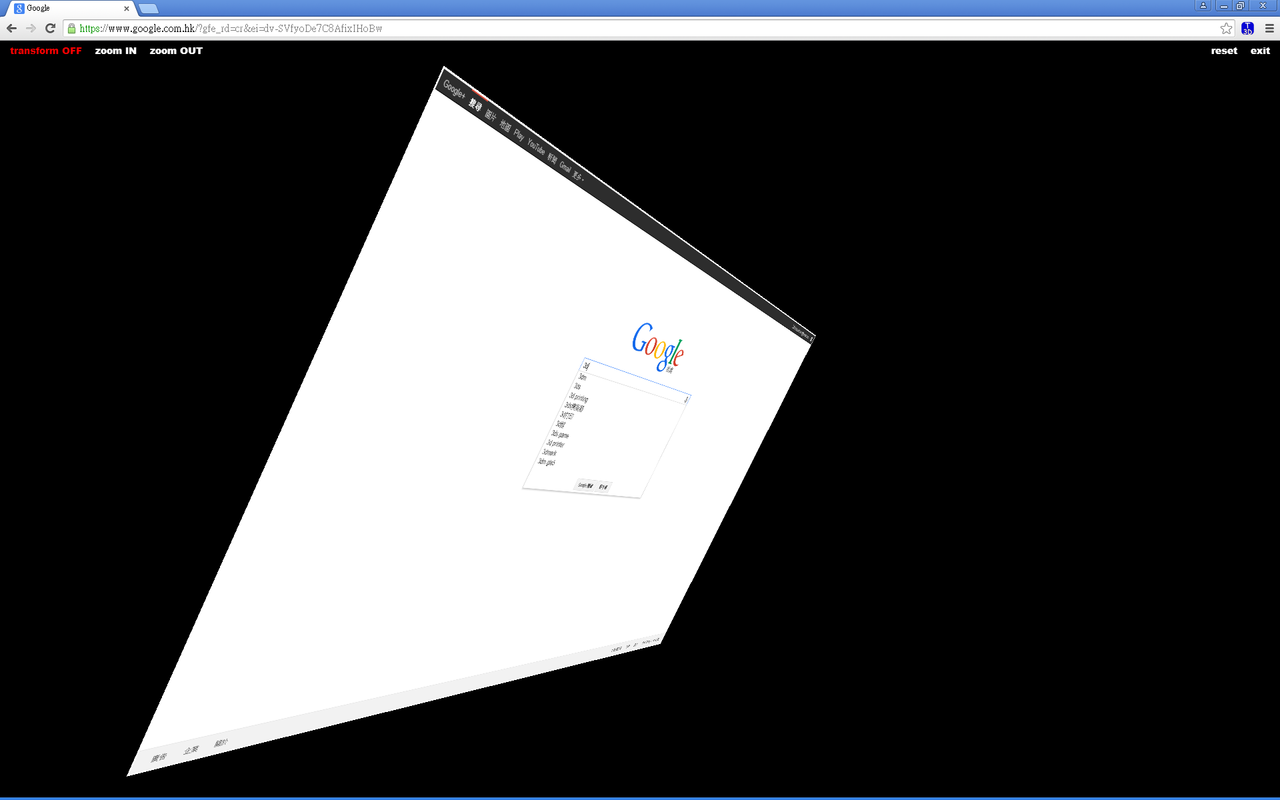The height and width of the screenshot is (800, 1280).
Task: Open a new tab with the new-tab button
Action: (148, 9)
